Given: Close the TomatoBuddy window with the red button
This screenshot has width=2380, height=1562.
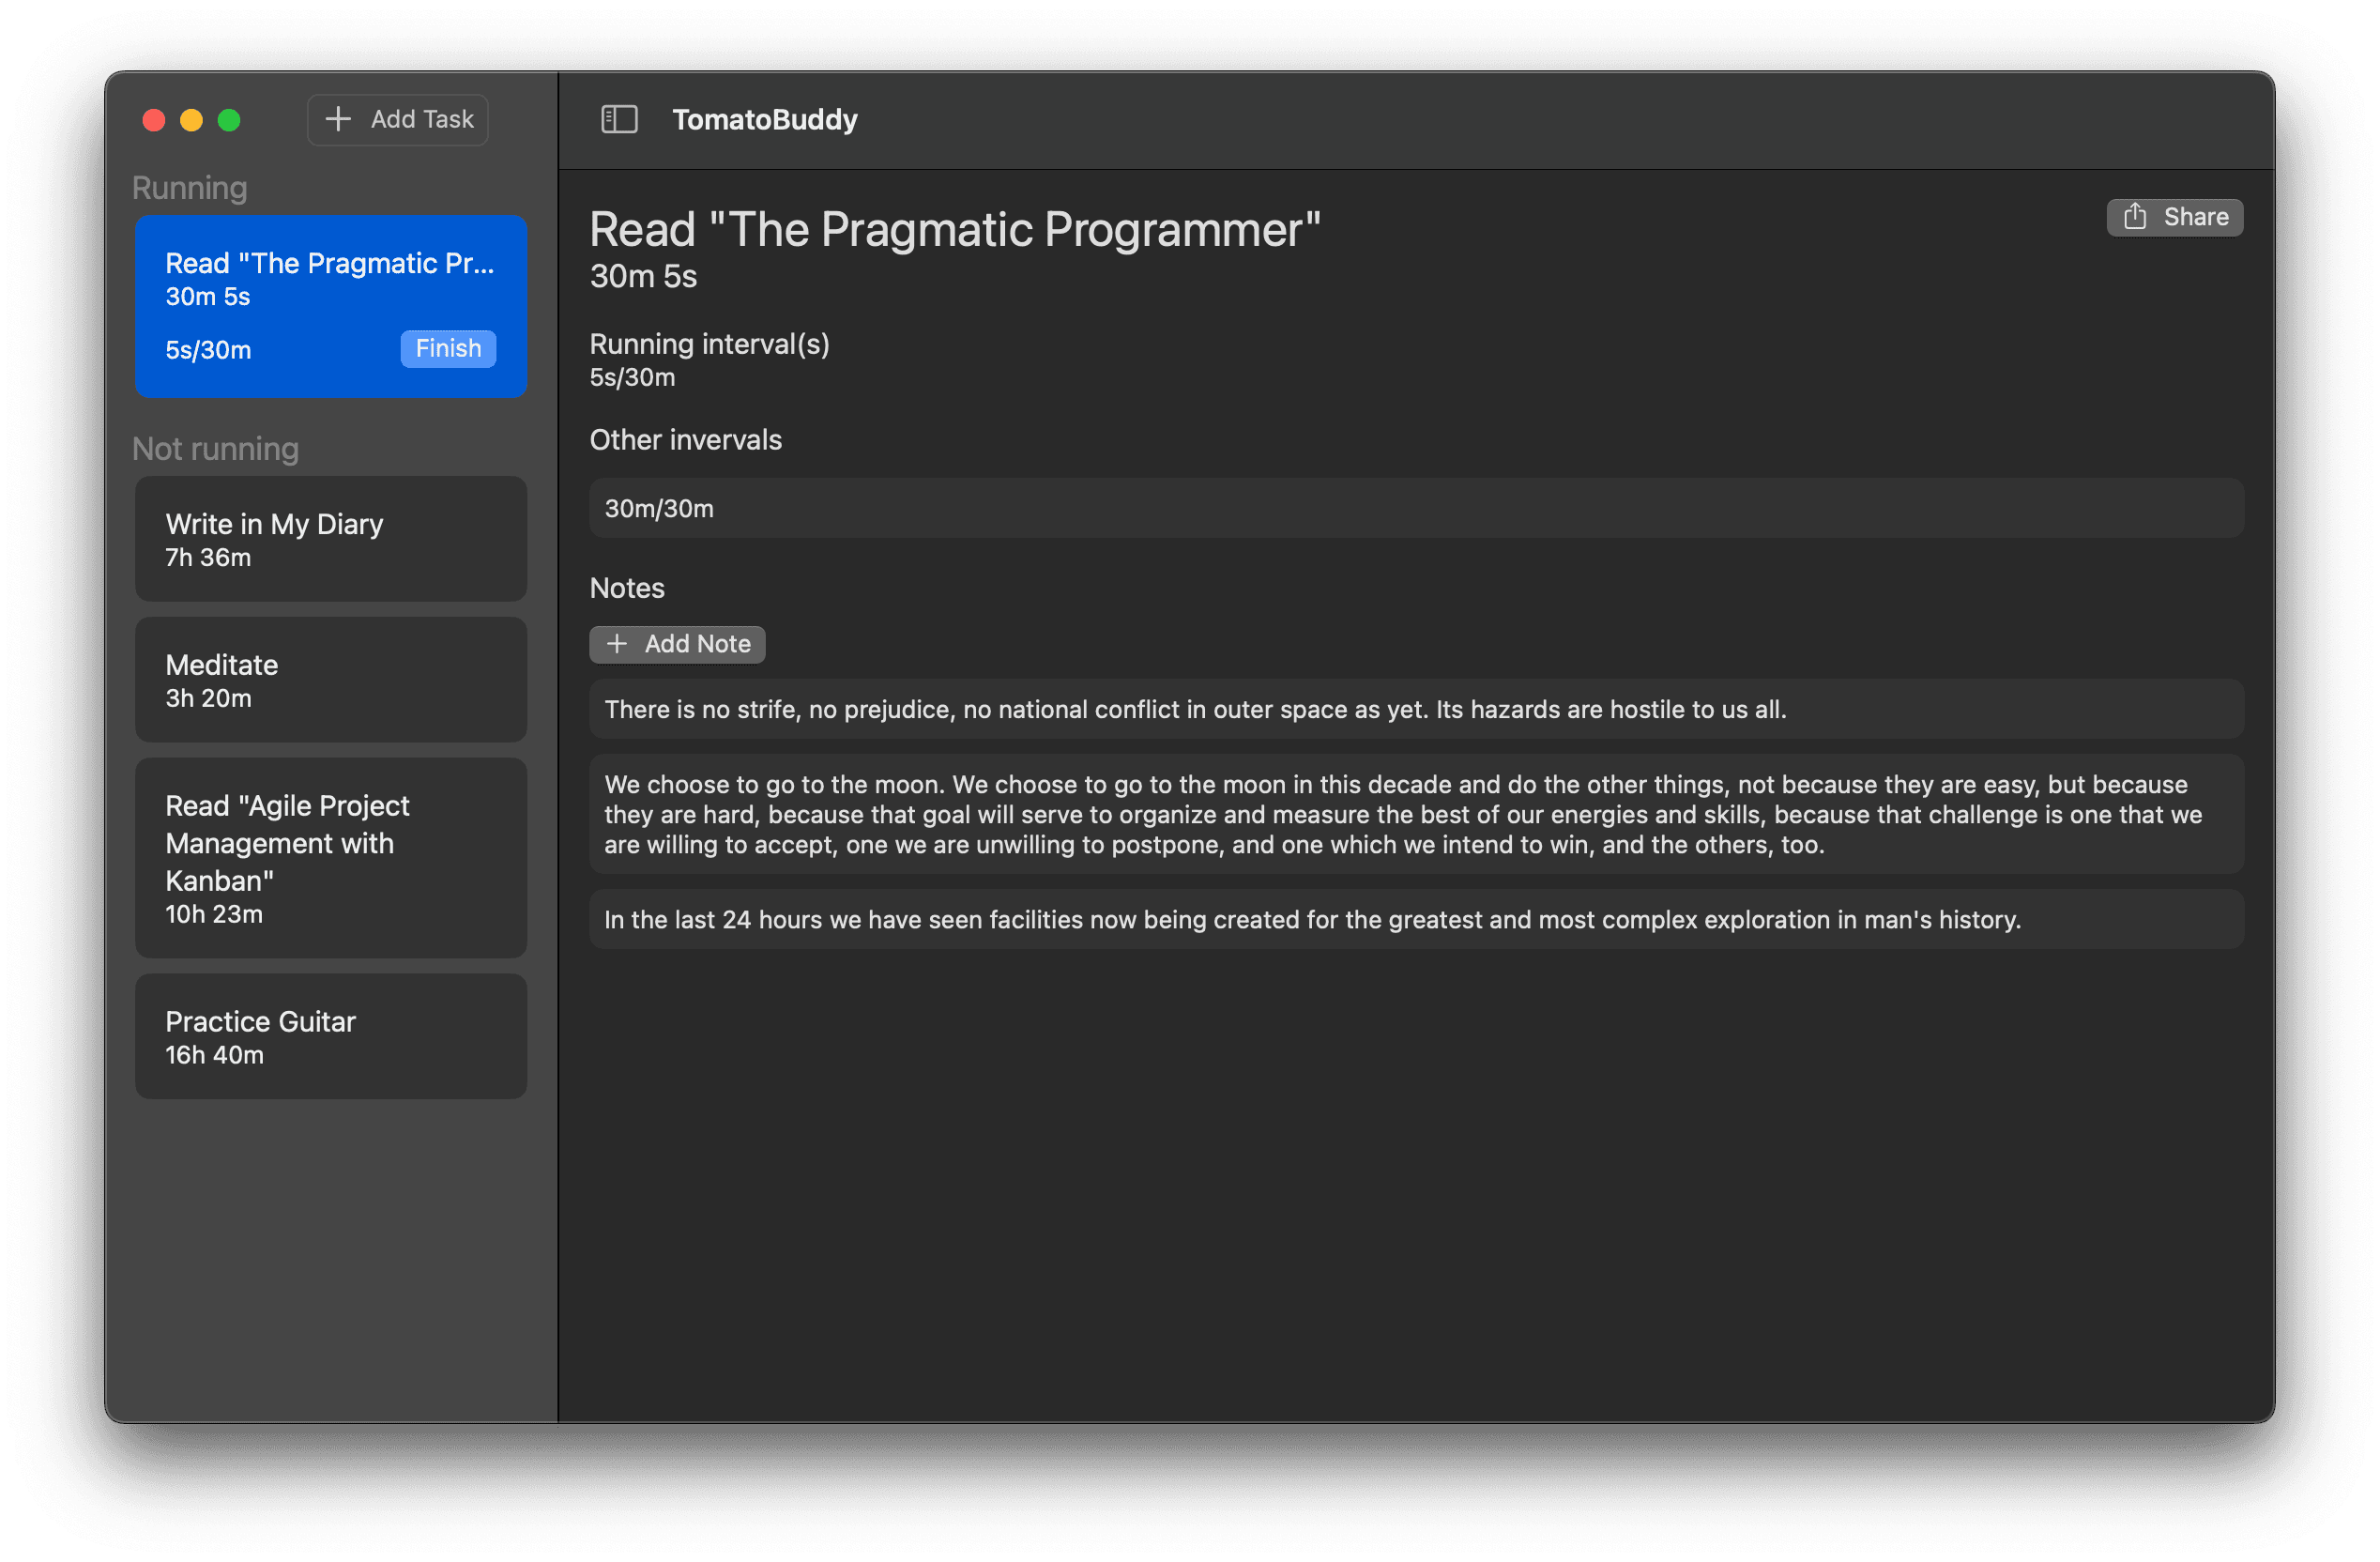Looking at the screenshot, I should (154, 120).
